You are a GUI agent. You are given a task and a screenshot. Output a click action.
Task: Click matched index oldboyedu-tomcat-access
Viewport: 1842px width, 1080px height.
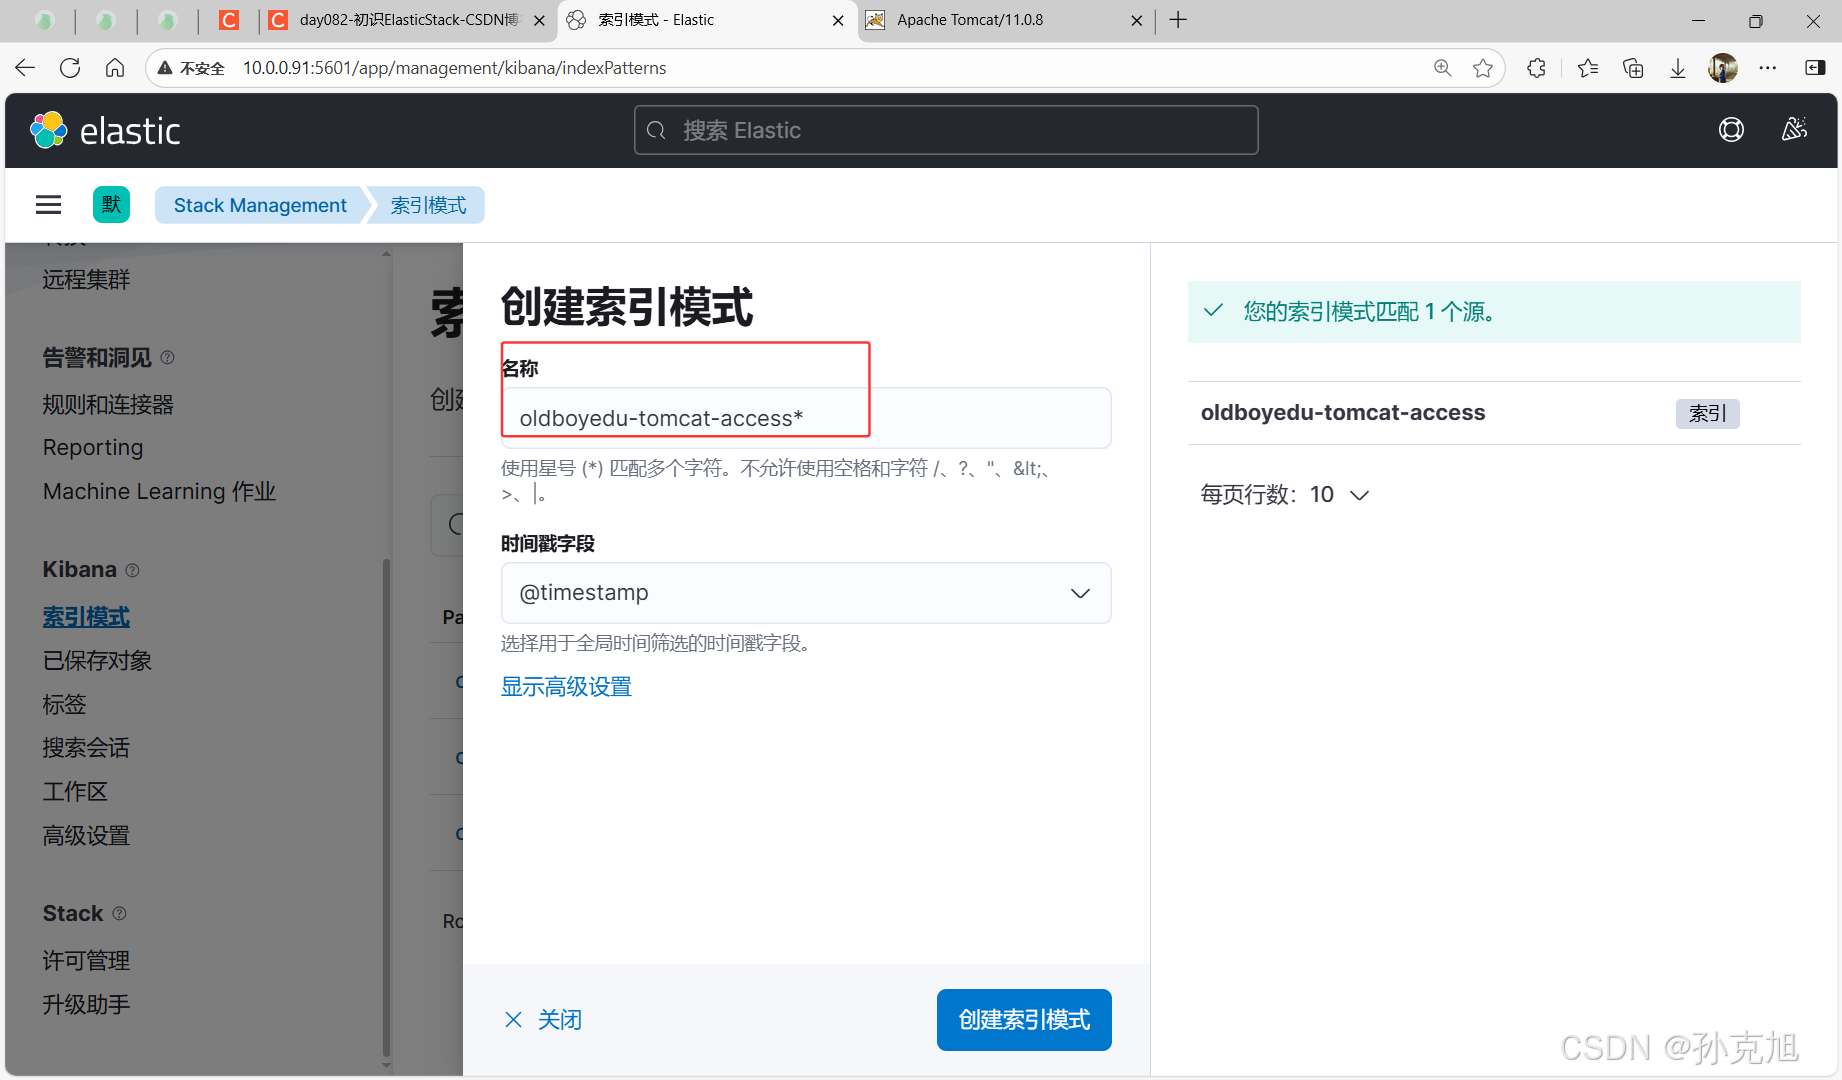click(1343, 413)
